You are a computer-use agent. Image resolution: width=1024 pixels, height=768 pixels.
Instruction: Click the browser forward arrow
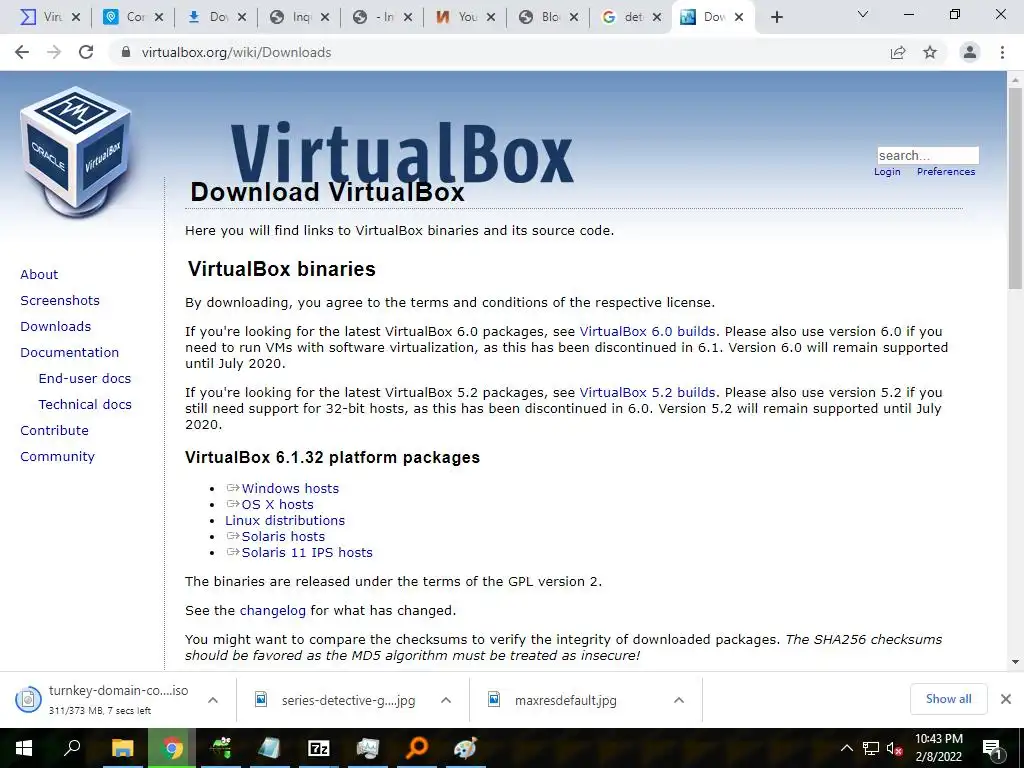tap(54, 52)
